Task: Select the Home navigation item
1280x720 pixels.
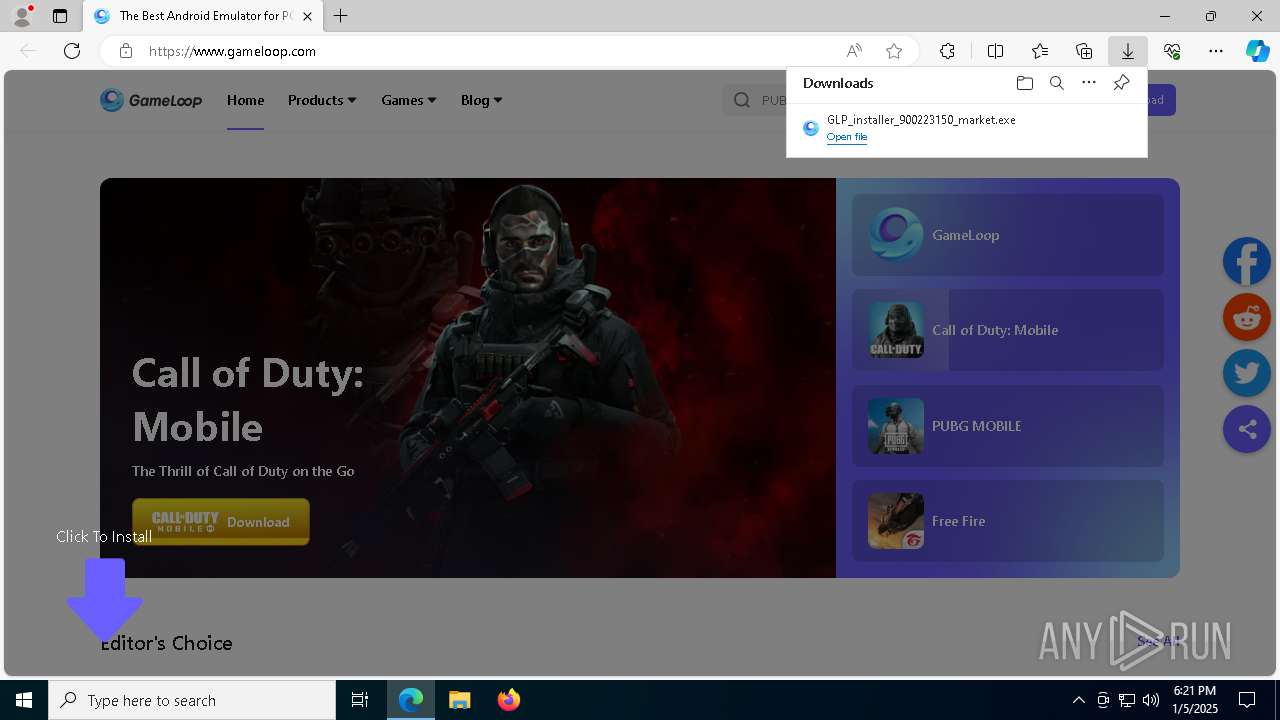Action: [x=245, y=100]
